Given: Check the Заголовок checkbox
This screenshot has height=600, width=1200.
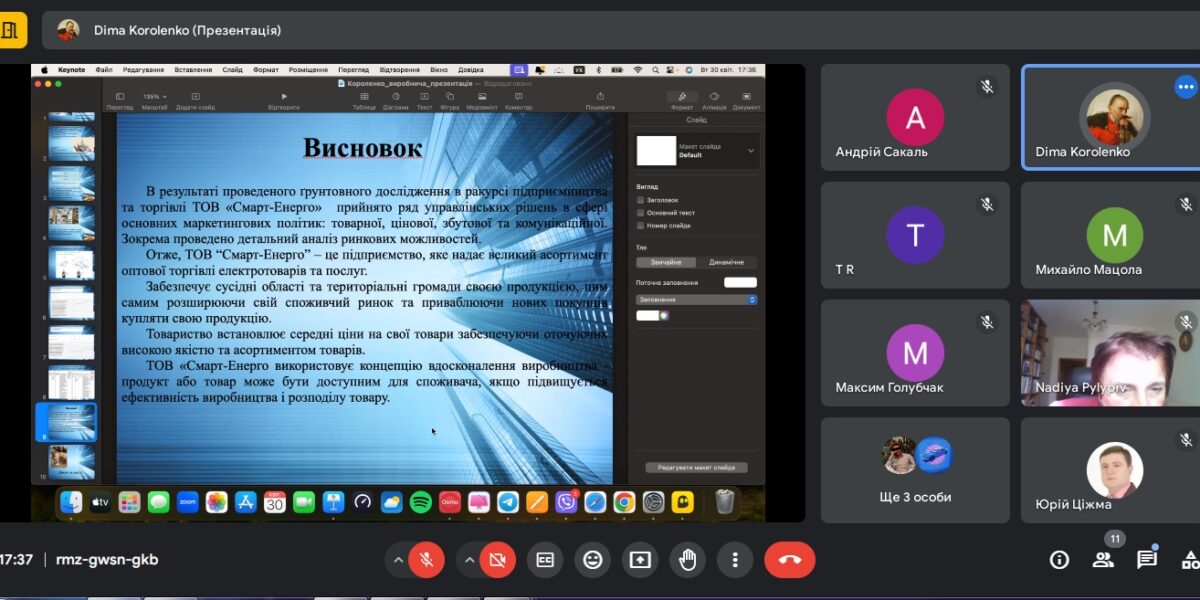Looking at the screenshot, I should point(641,200).
